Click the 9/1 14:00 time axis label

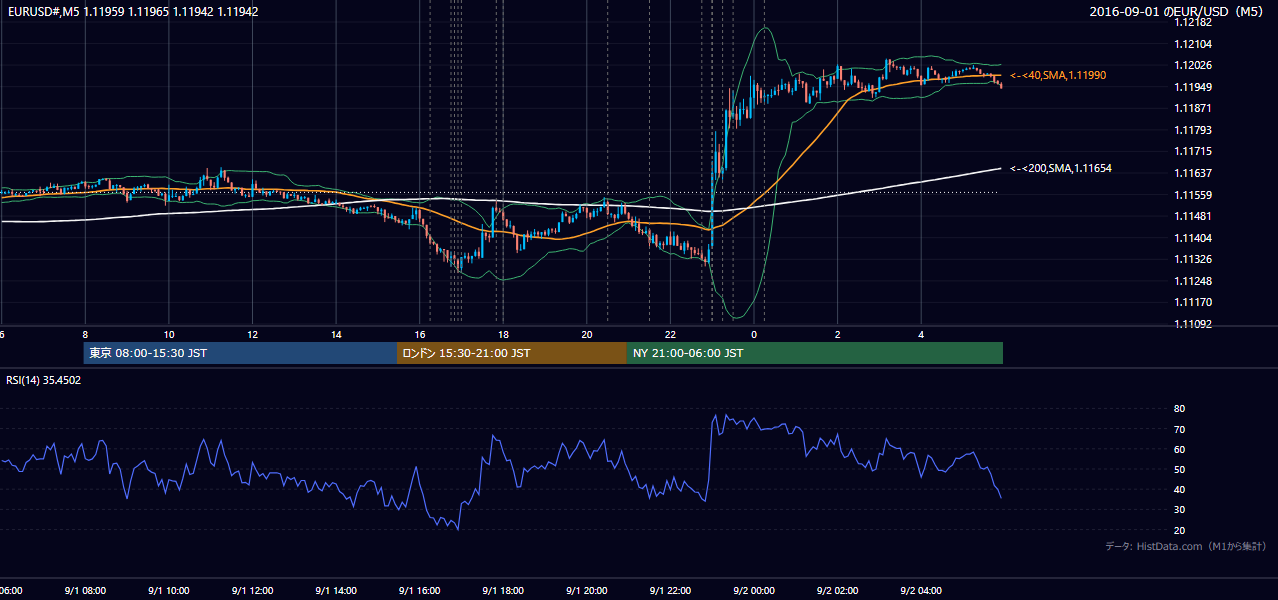click(x=336, y=590)
